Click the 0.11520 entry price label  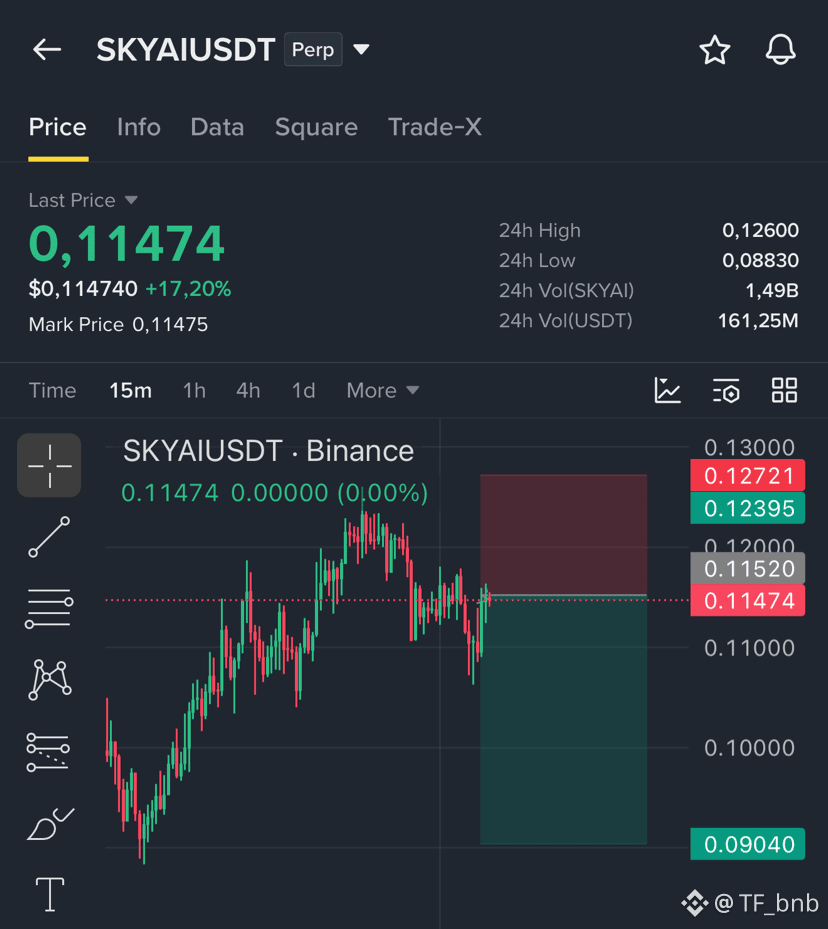tap(748, 569)
